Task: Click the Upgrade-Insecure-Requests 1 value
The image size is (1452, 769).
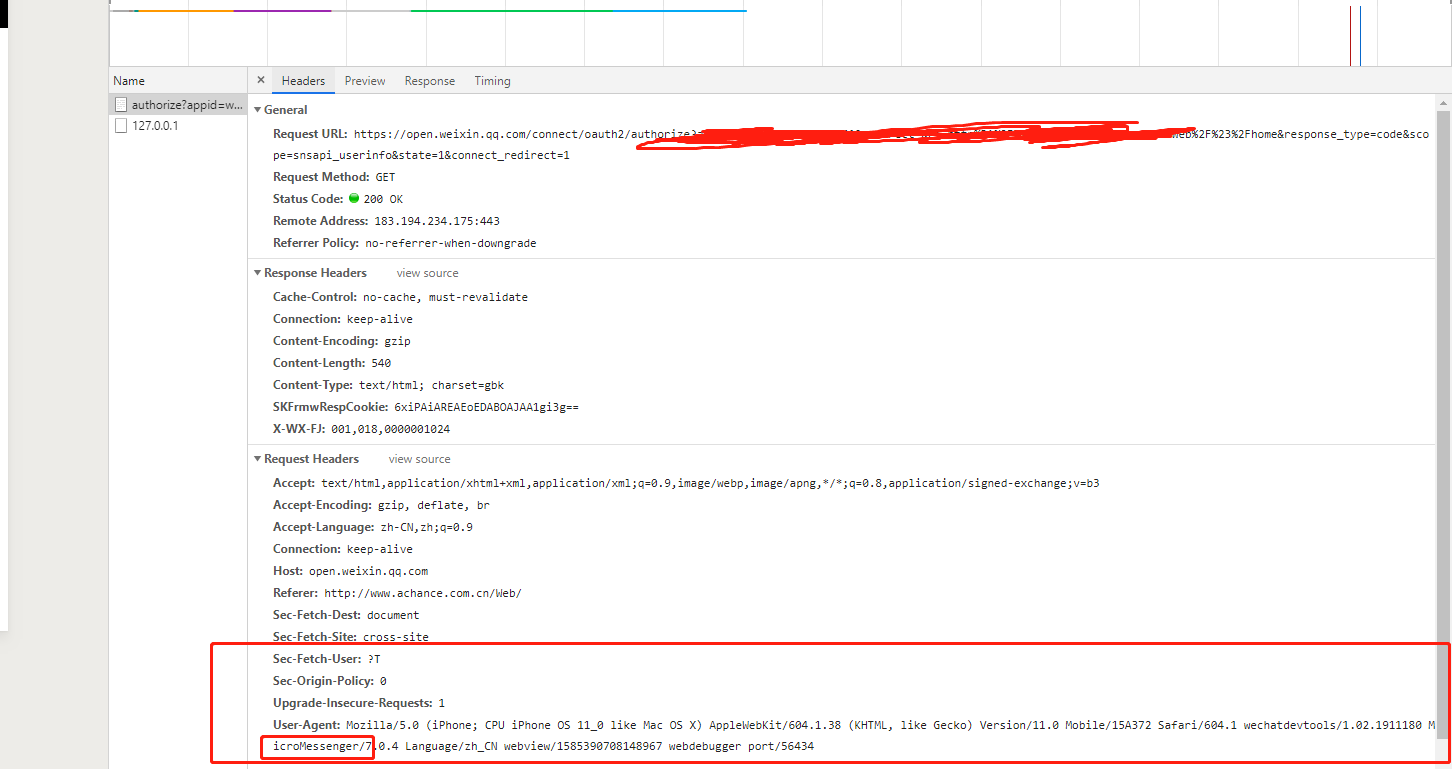Action: coord(442,703)
